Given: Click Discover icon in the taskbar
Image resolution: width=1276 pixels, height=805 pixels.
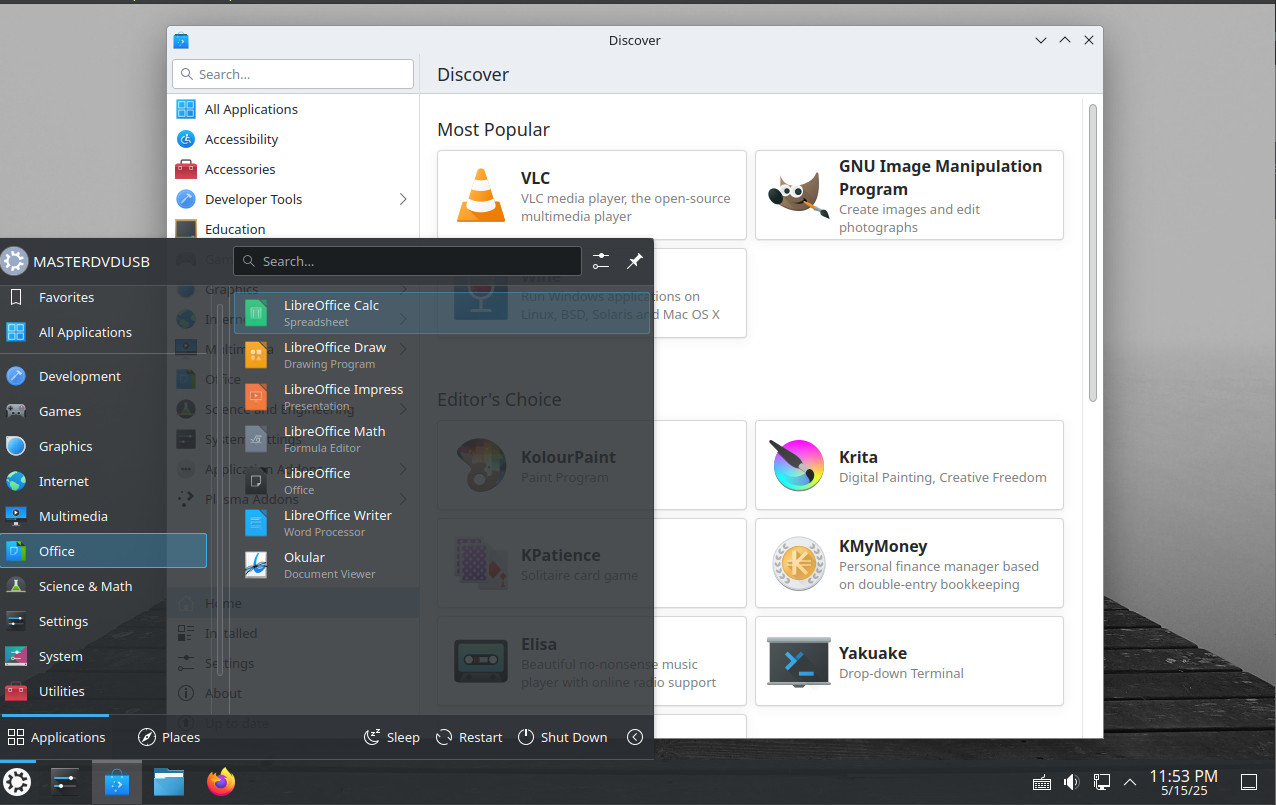Looking at the screenshot, I should [x=117, y=782].
